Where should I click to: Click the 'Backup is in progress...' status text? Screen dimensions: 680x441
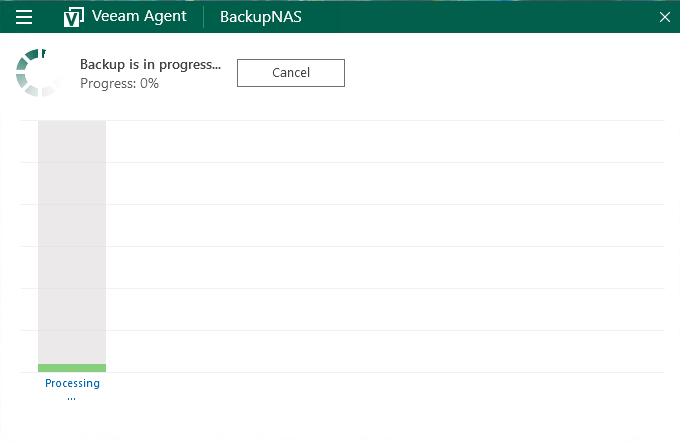click(150, 64)
